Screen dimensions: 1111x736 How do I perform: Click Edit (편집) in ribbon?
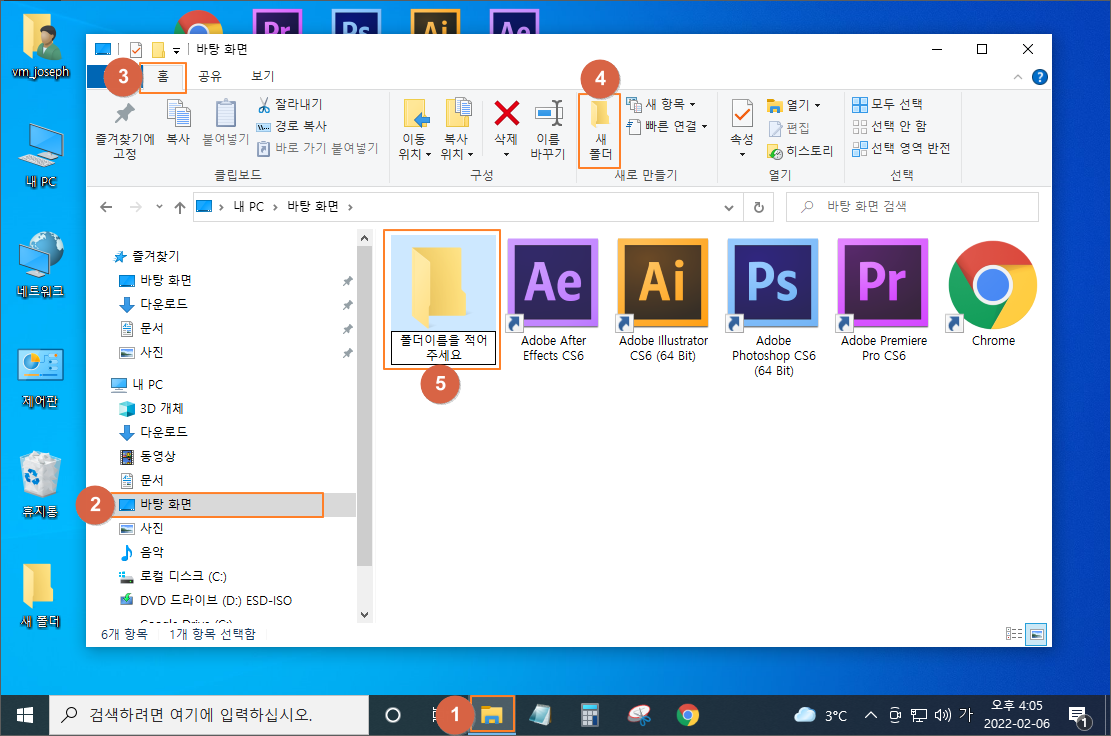coord(789,128)
